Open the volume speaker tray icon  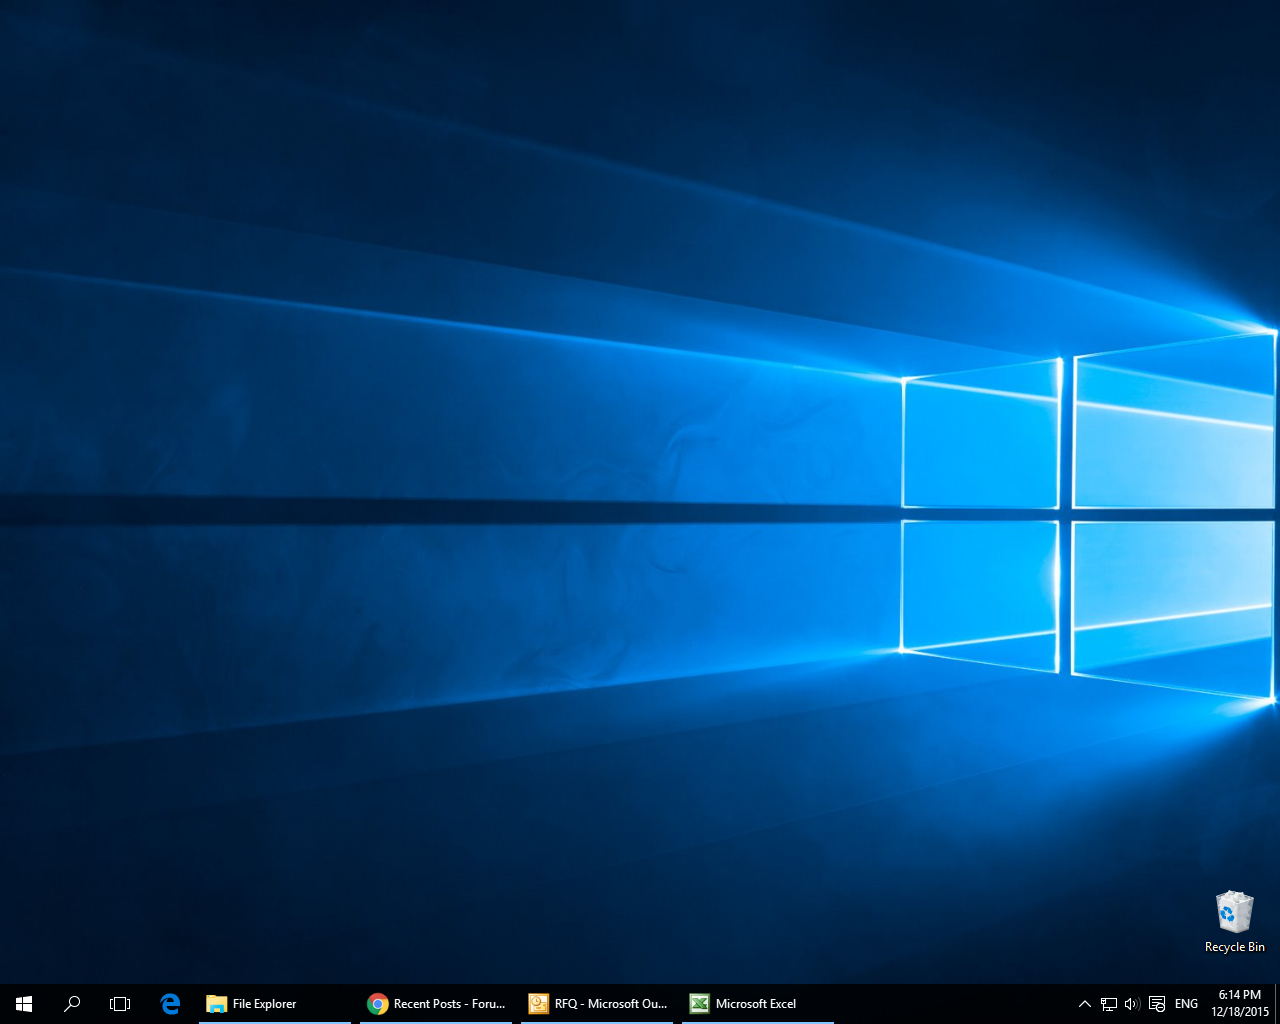[1132, 1004]
